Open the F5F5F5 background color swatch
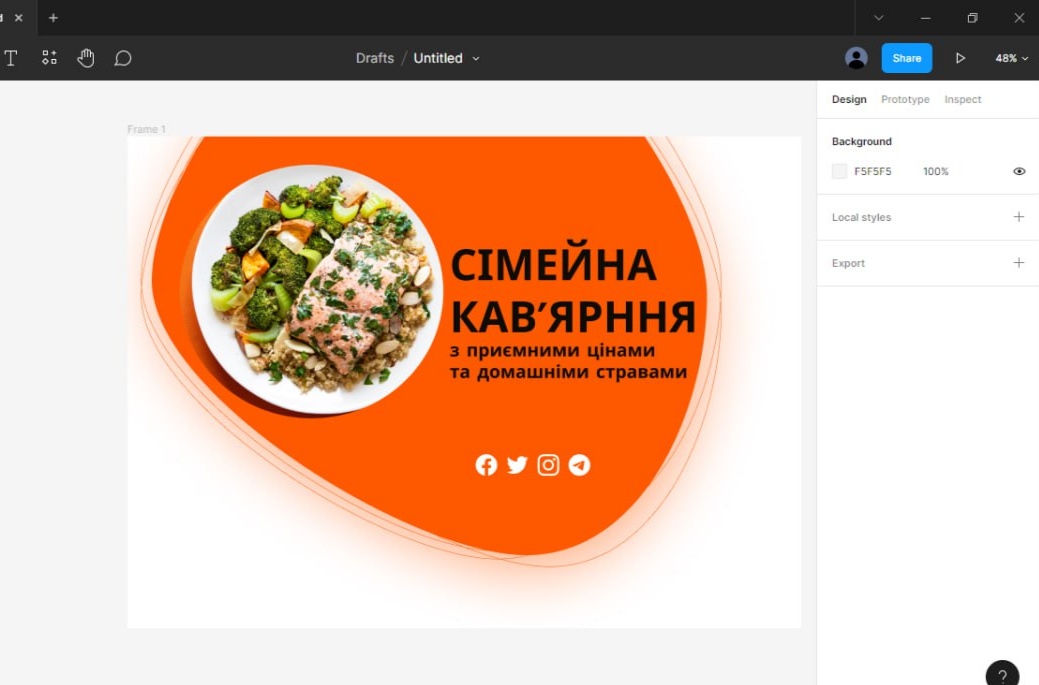Screen dimensions: 1039x685 (x=839, y=172)
